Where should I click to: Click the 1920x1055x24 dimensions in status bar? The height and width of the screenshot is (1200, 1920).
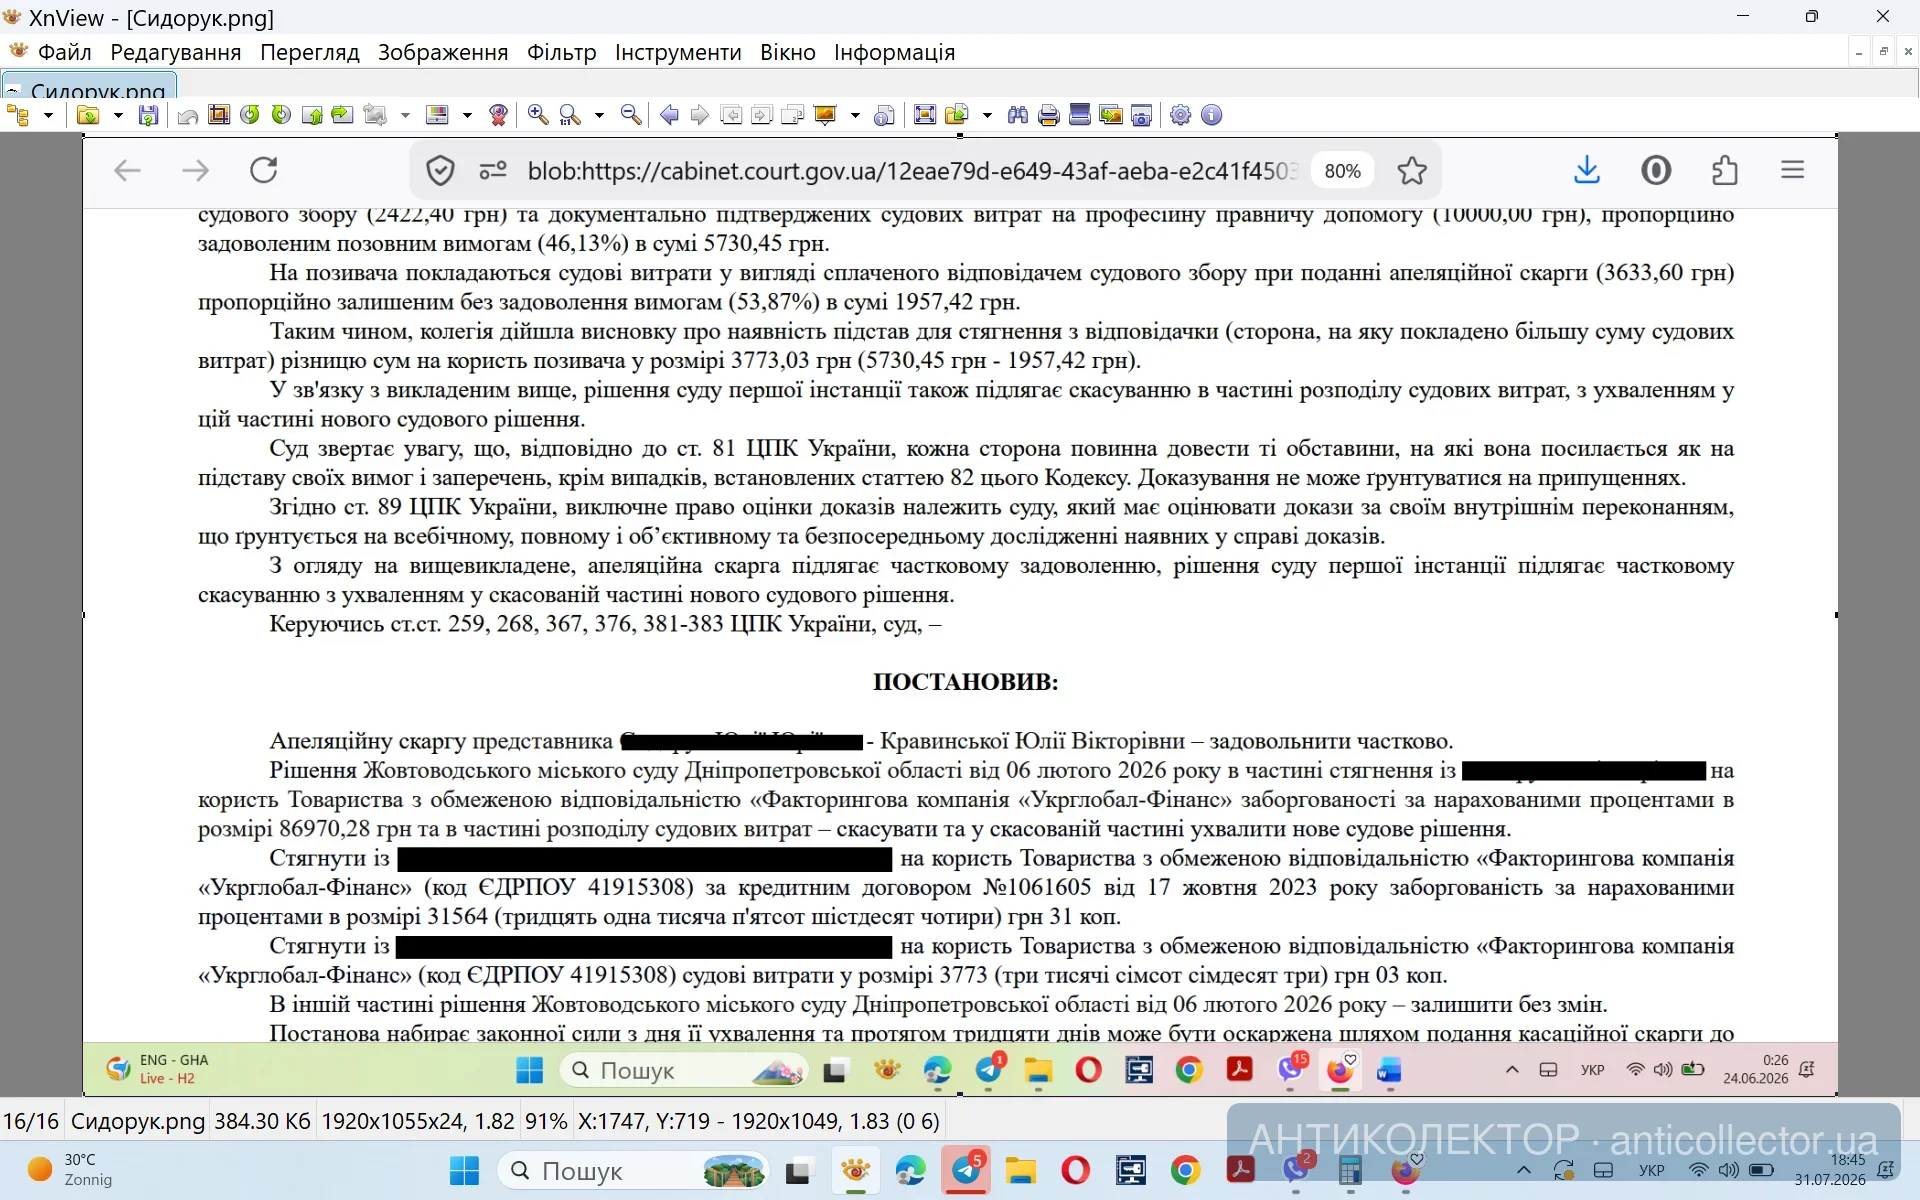(x=418, y=1121)
